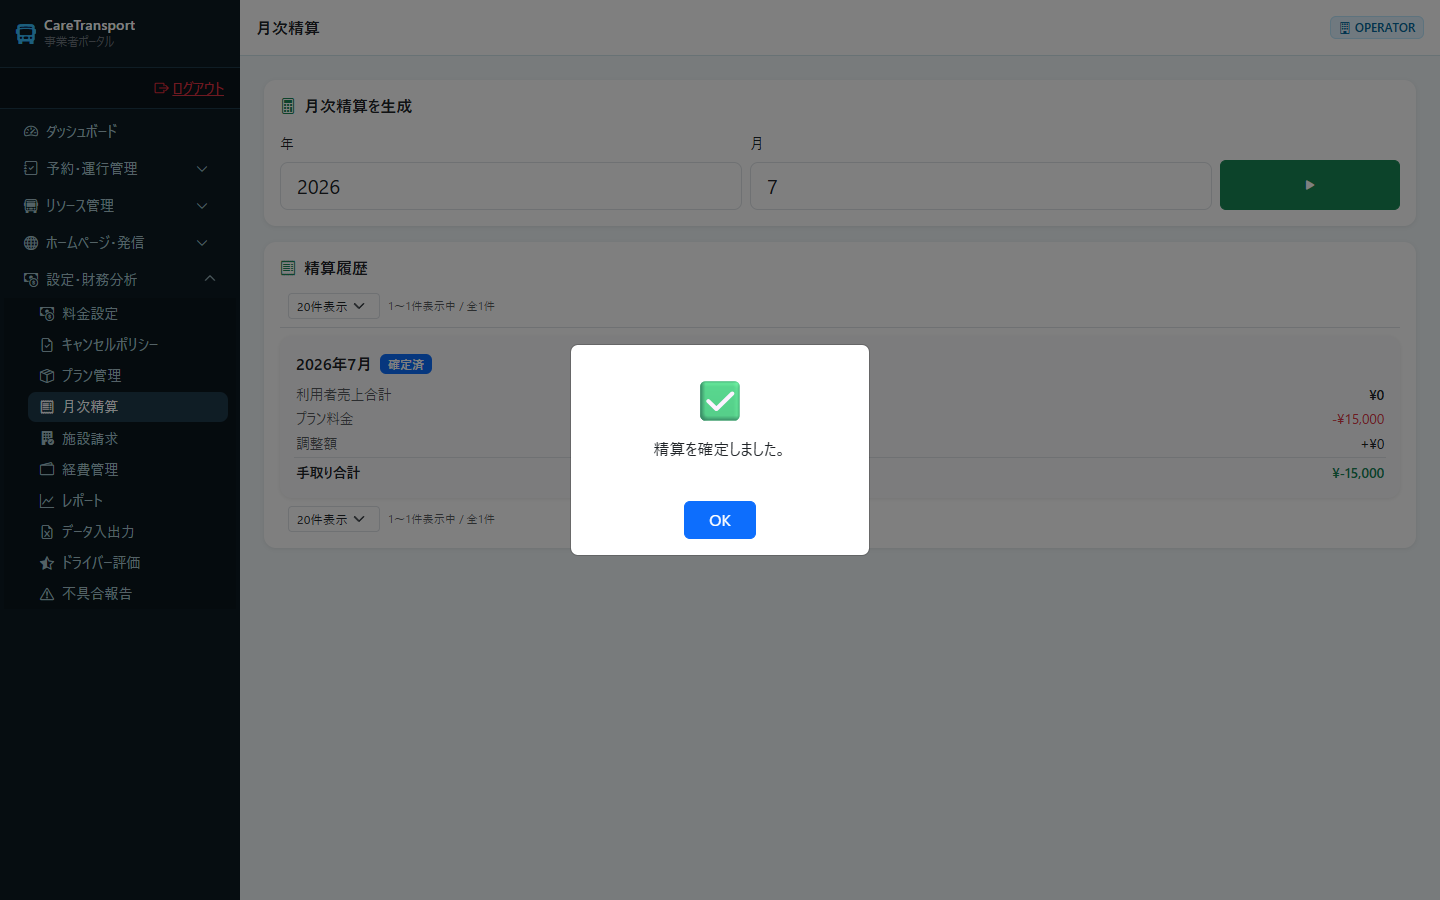Click the ドライバー評価 star icon
Image resolution: width=1440 pixels, height=900 pixels.
[x=47, y=563]
